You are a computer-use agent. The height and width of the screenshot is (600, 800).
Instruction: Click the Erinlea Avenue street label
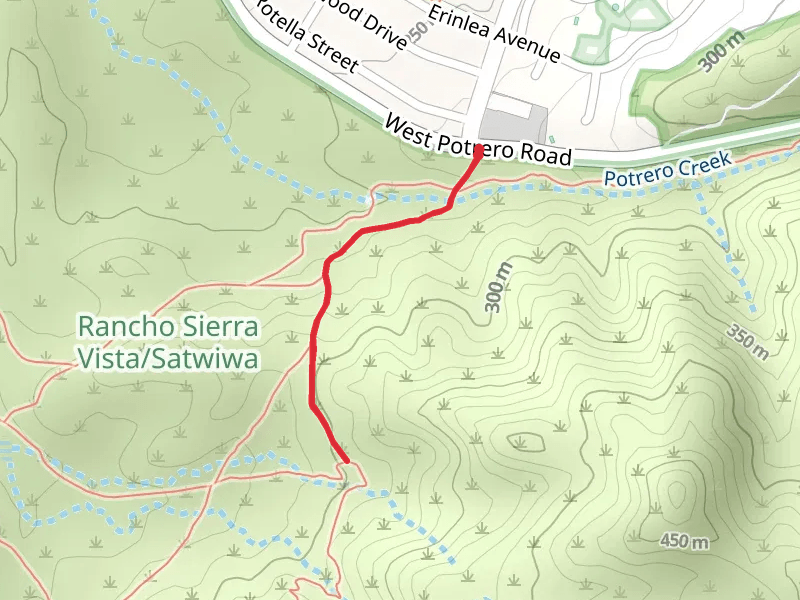[x=494, y=34]
